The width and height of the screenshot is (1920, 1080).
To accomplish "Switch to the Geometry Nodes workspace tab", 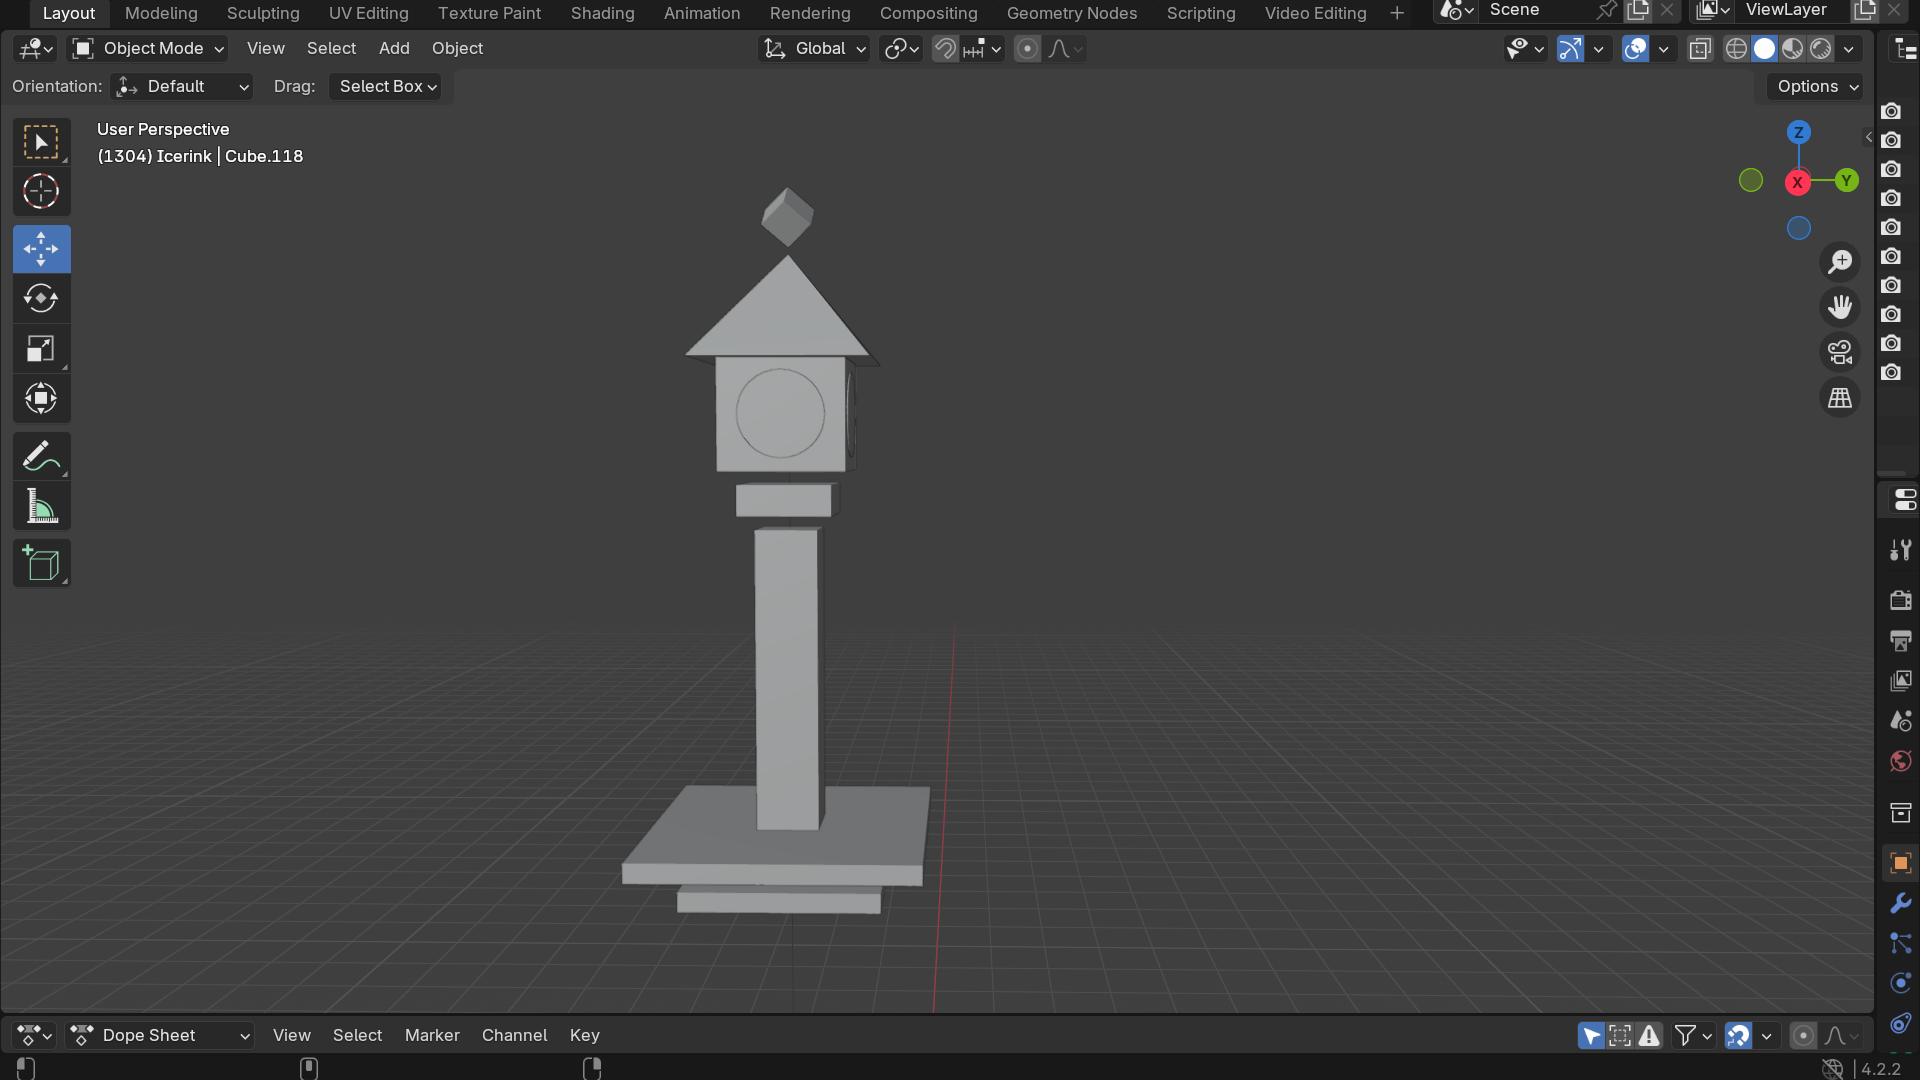I will click(1071, 13).
